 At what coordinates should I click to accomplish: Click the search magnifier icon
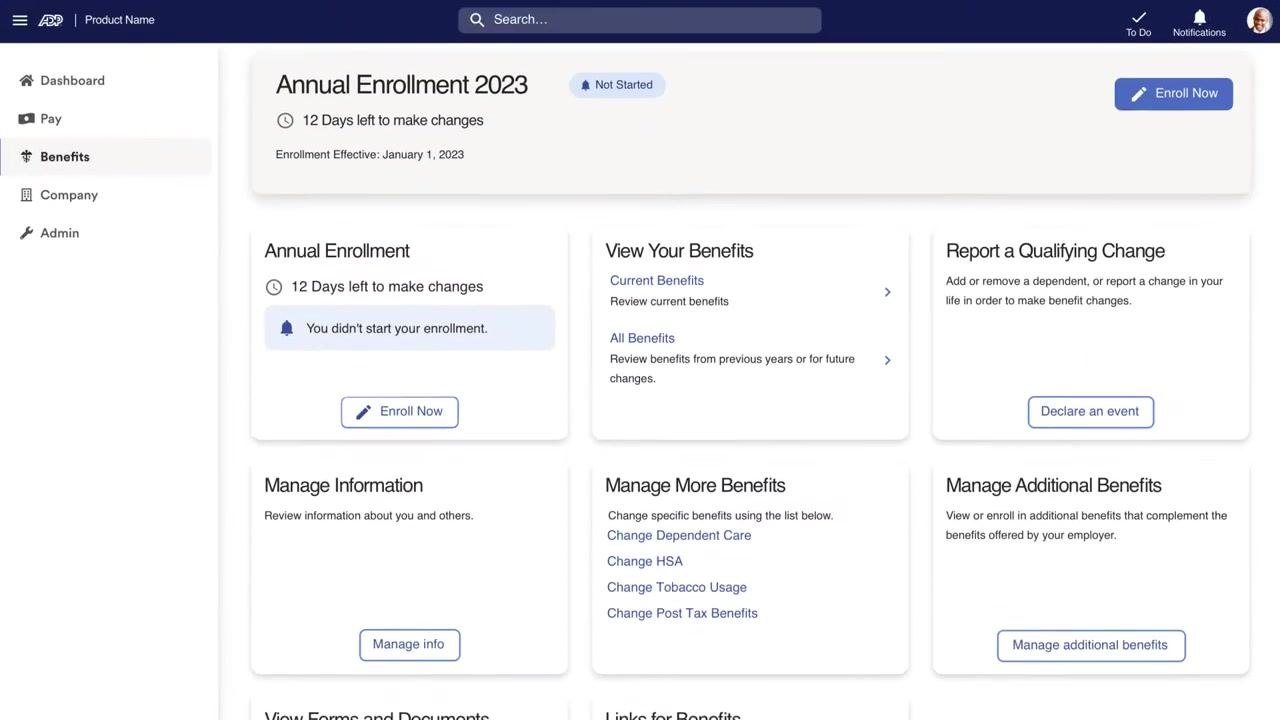[x=477, y=20]
